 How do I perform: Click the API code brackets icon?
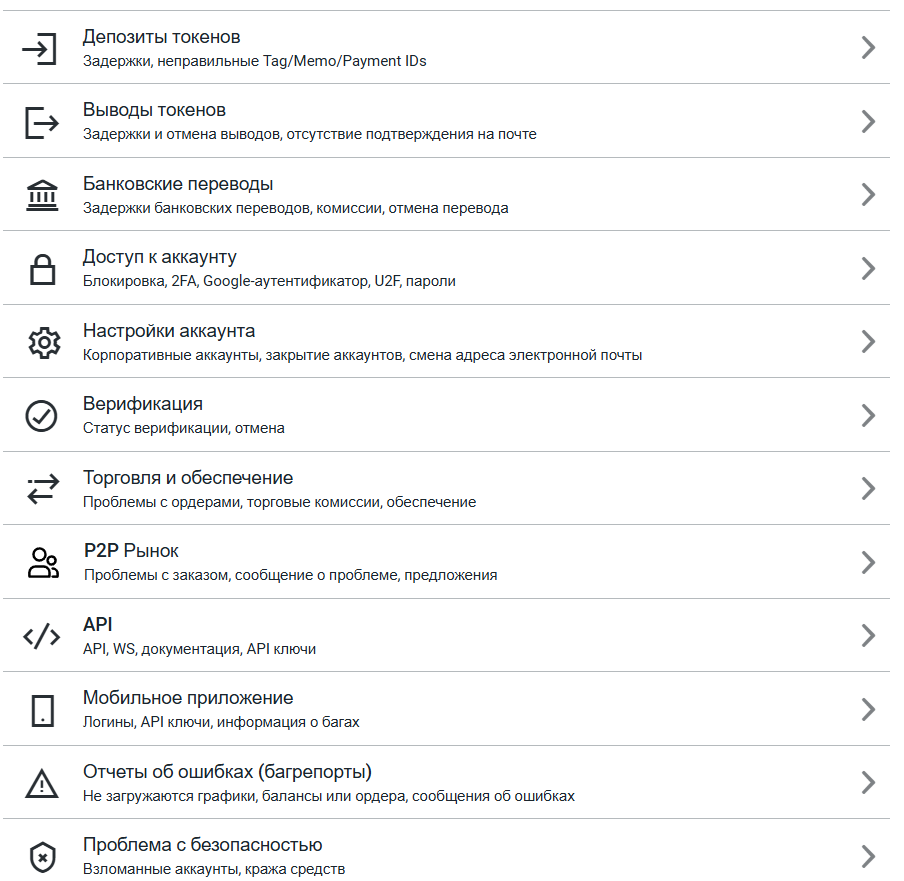pos(42,636)
